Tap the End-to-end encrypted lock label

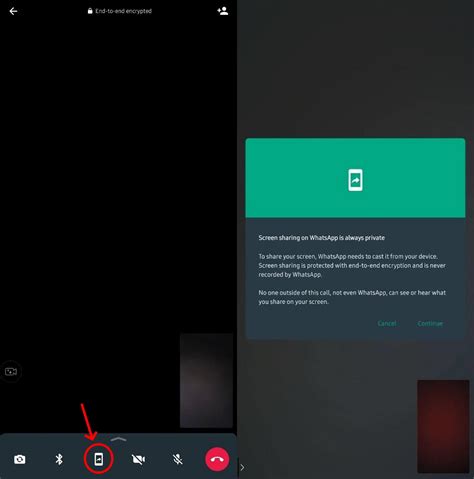(x=120, y=11)
